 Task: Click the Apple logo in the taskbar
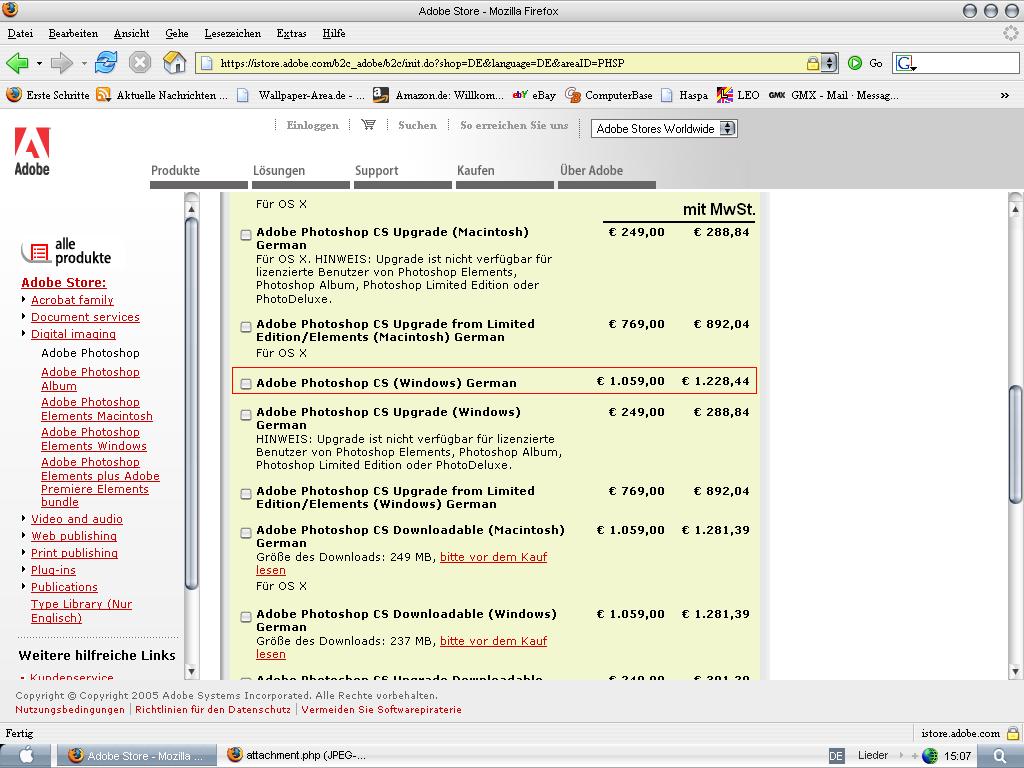tap(26, 755)
